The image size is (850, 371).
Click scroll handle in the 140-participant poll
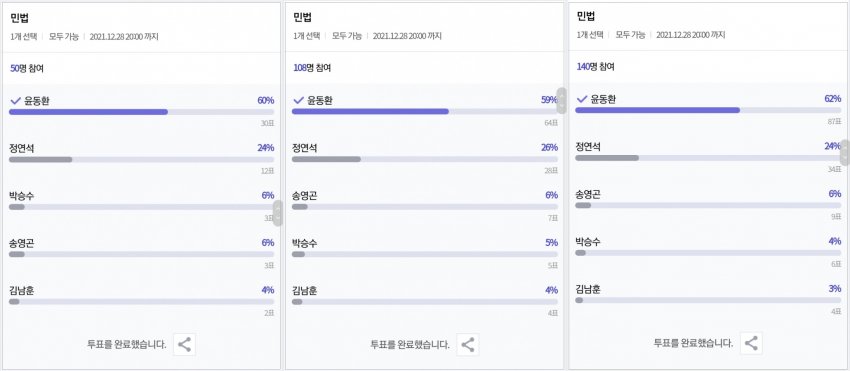pos(845,152)
